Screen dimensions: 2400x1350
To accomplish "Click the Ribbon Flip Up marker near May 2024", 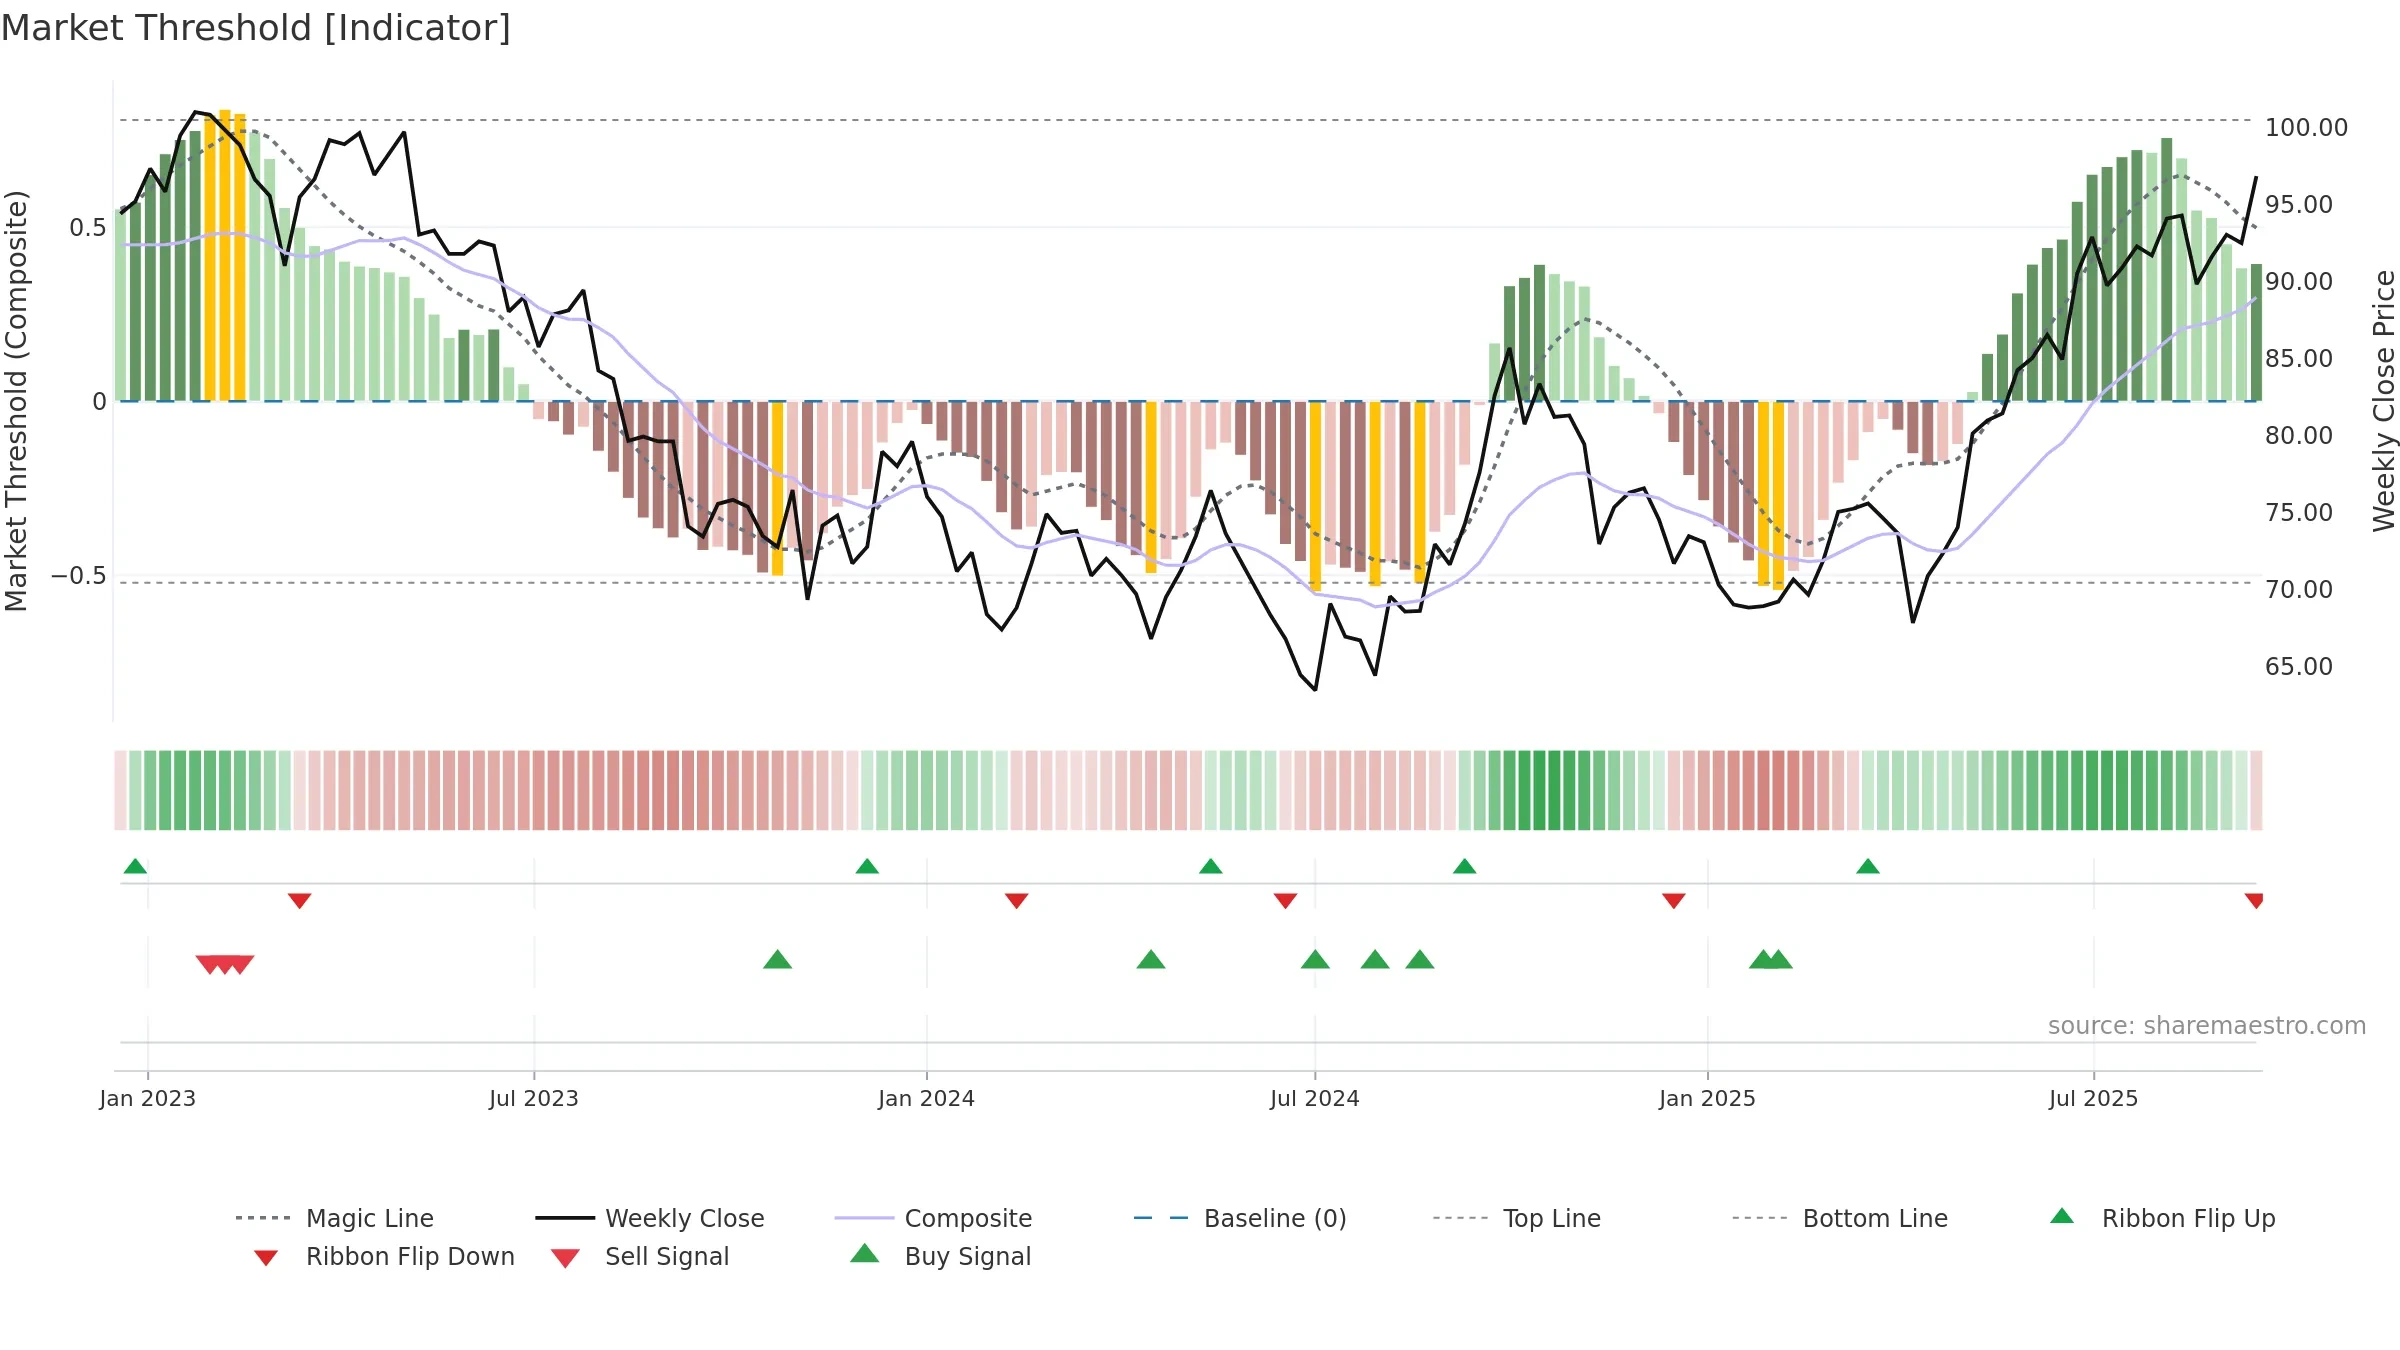I will coord(1211,866).
